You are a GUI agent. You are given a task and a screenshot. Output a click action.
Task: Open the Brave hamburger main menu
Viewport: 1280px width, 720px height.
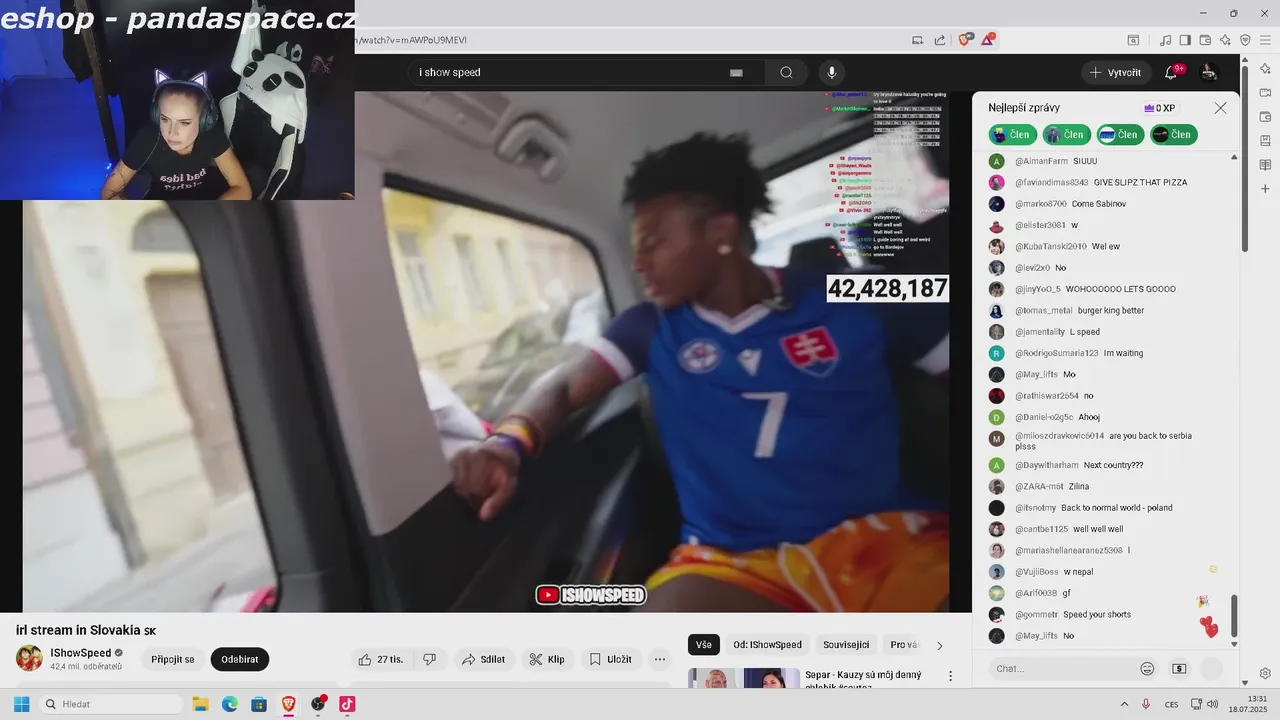coord(1265,40)
